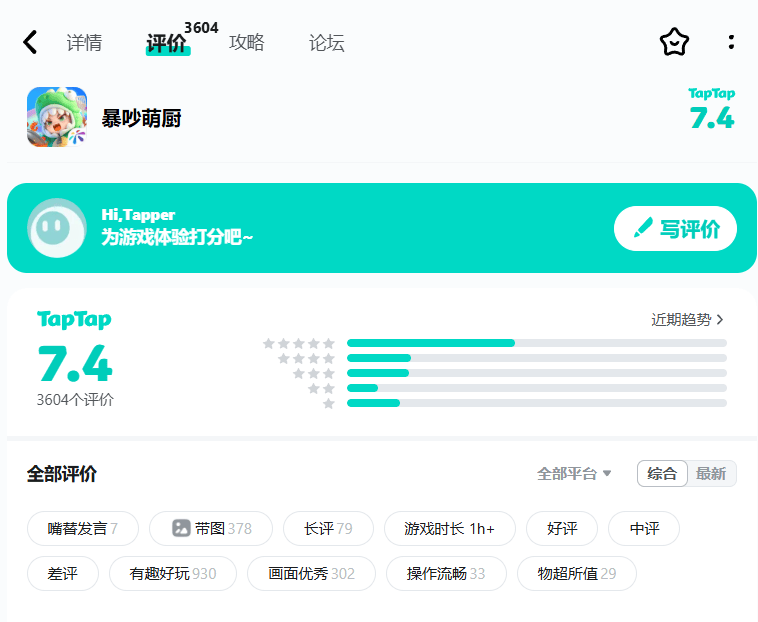The width and height of the screenshot is (758, 622).
Task: Tap the Tapper avatar in the green banner
Action: (x=57, y=228)
